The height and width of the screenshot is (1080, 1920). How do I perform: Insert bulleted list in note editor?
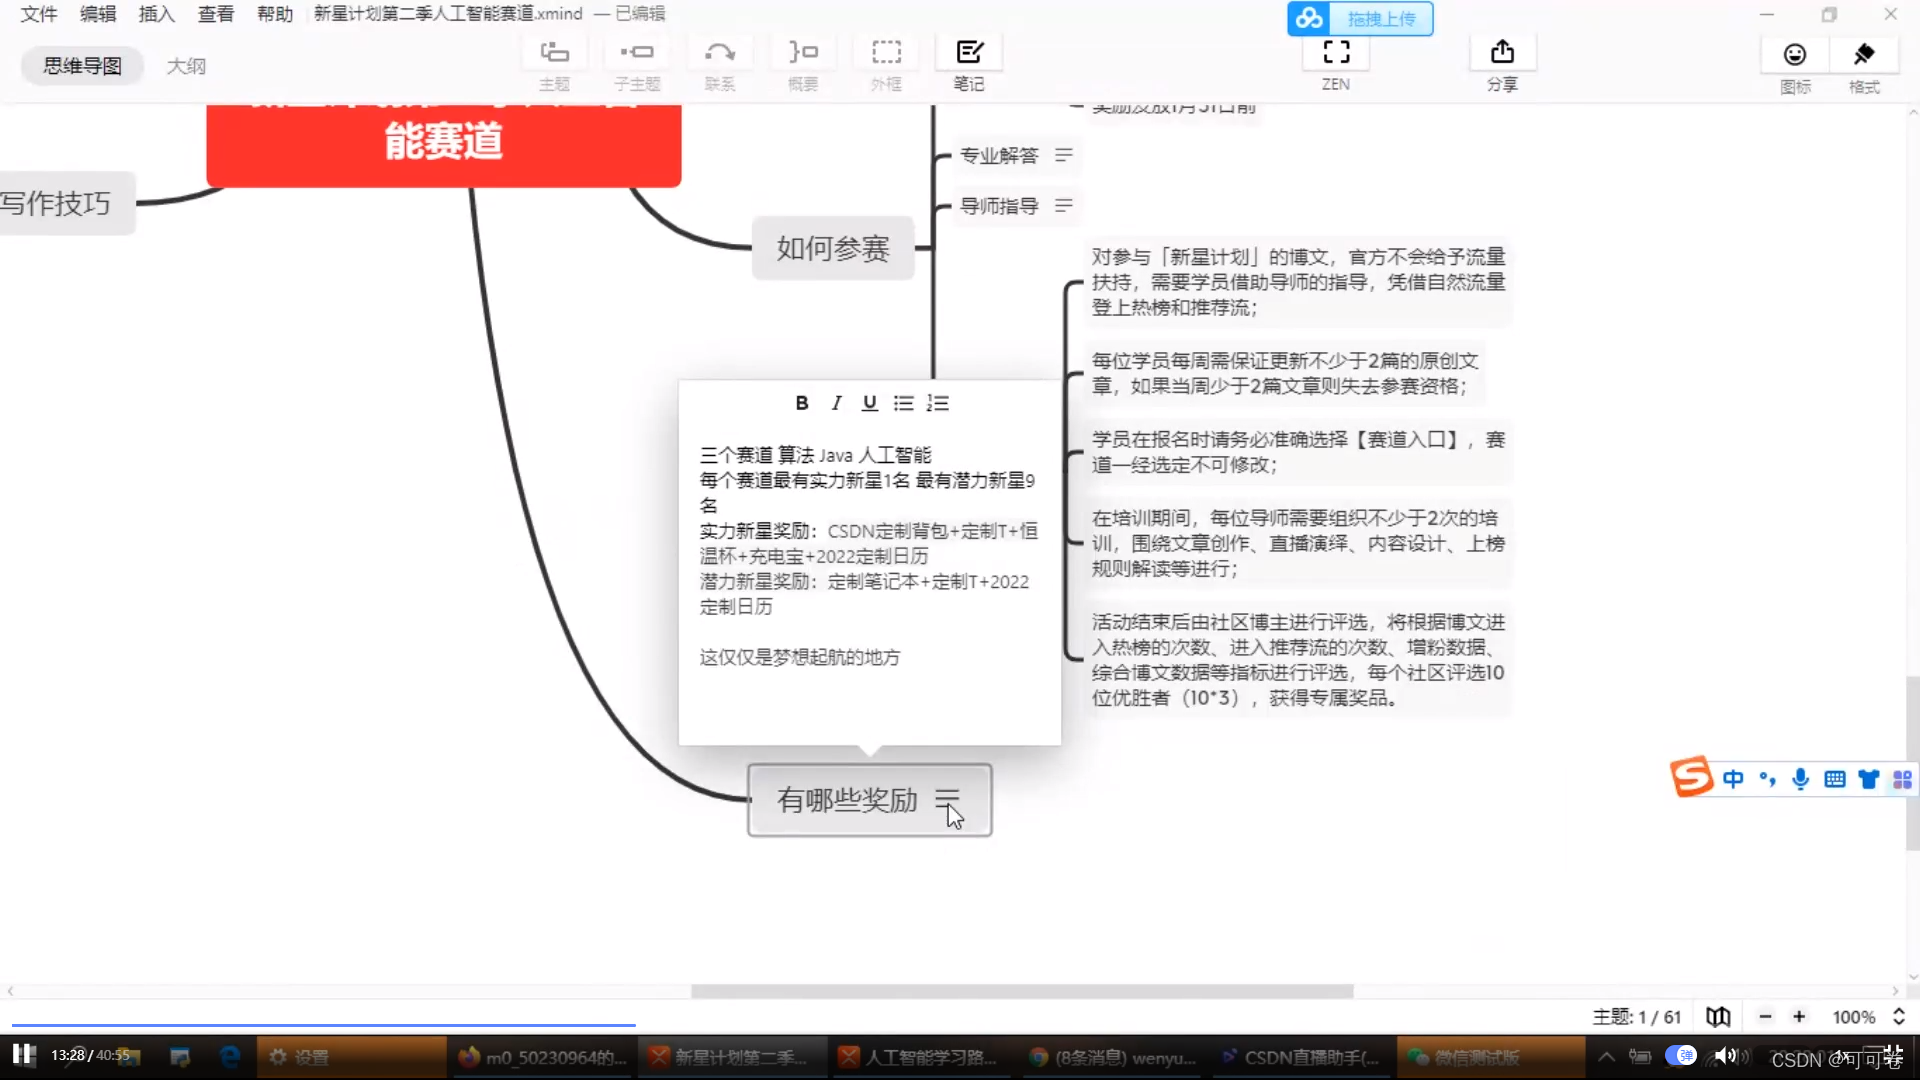click(x=904, y=403)
